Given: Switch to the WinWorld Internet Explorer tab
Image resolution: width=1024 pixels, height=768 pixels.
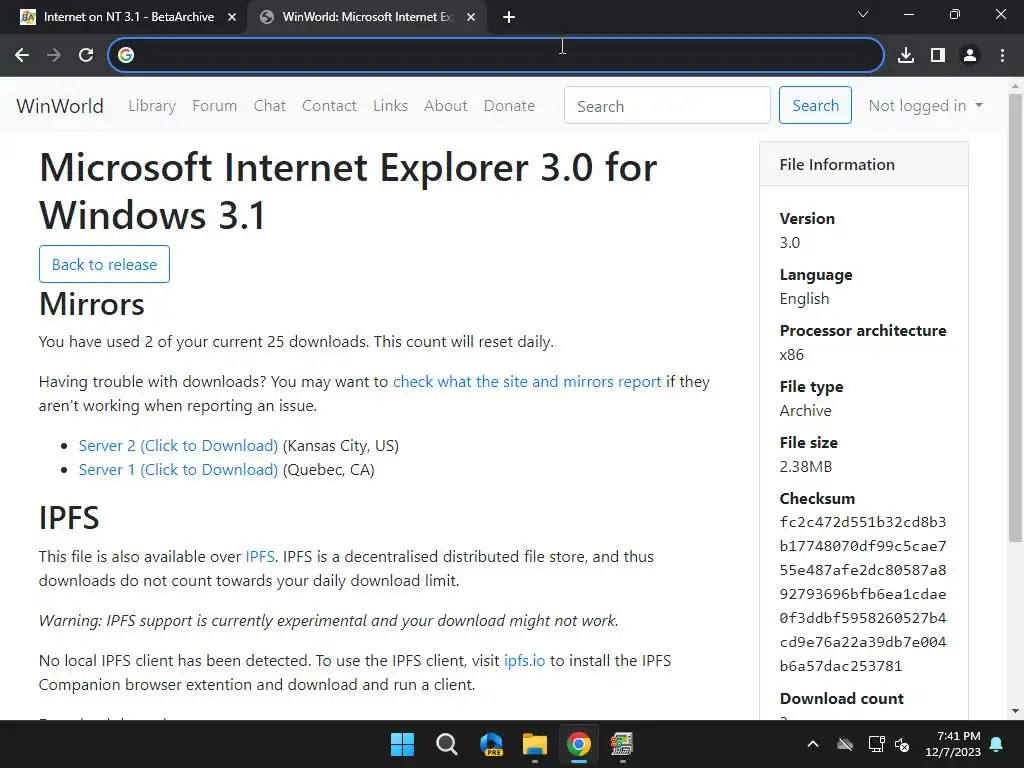Looking at the screenshot, I should point(367,17).
